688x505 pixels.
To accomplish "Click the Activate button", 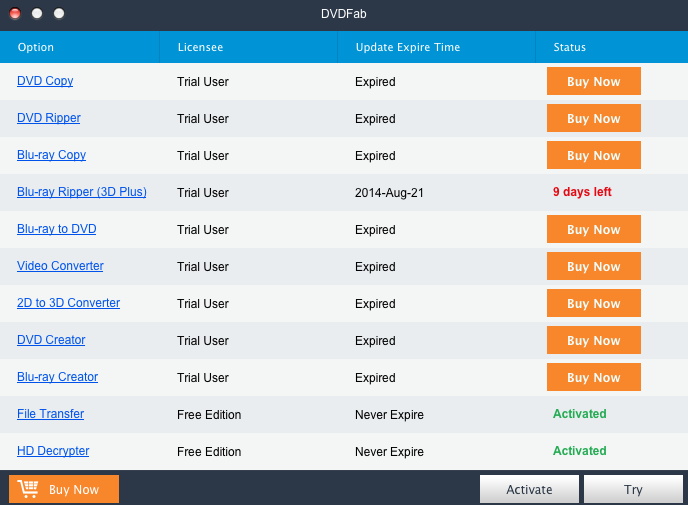I will [x=529, y=489].
